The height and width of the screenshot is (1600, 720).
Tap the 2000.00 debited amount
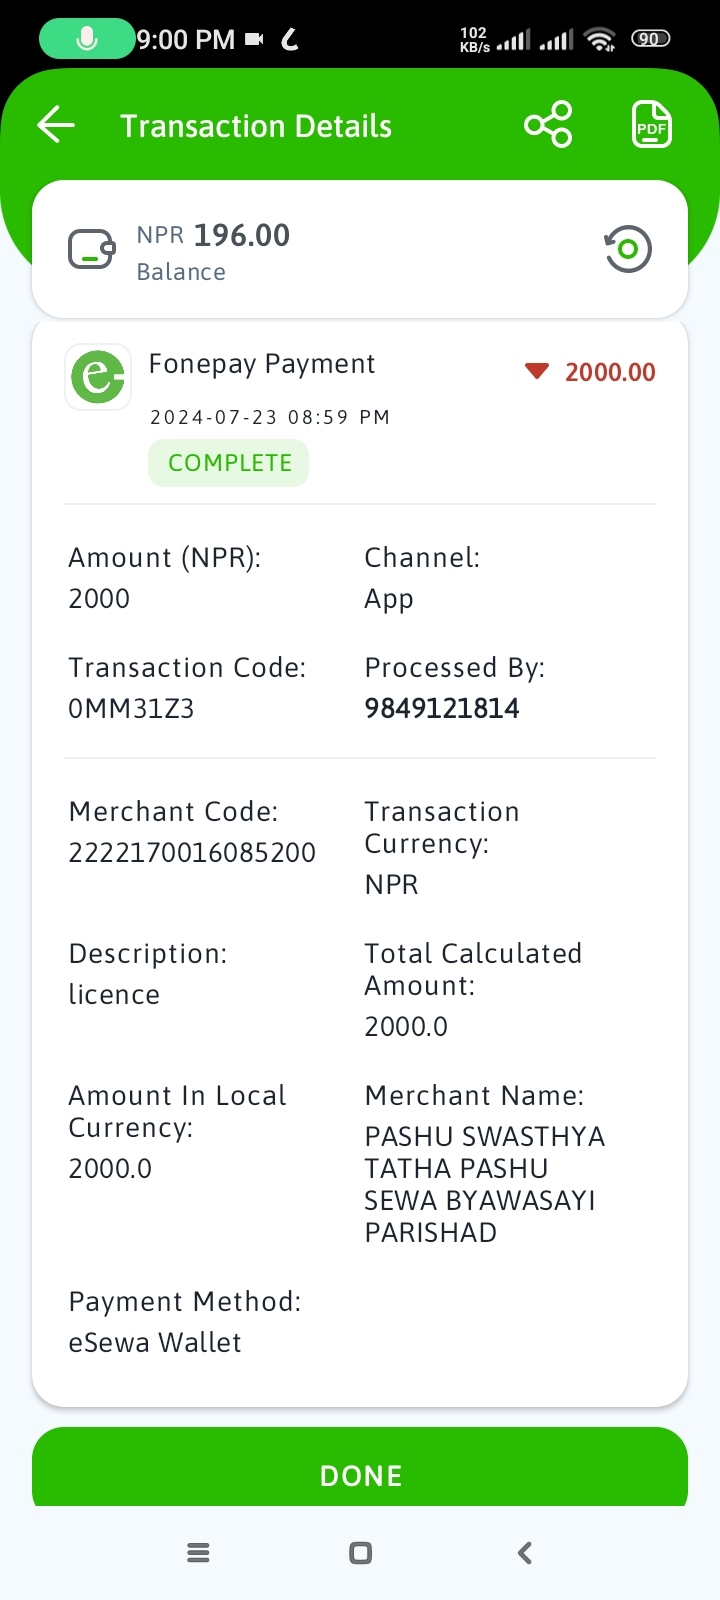coord(610,372)
